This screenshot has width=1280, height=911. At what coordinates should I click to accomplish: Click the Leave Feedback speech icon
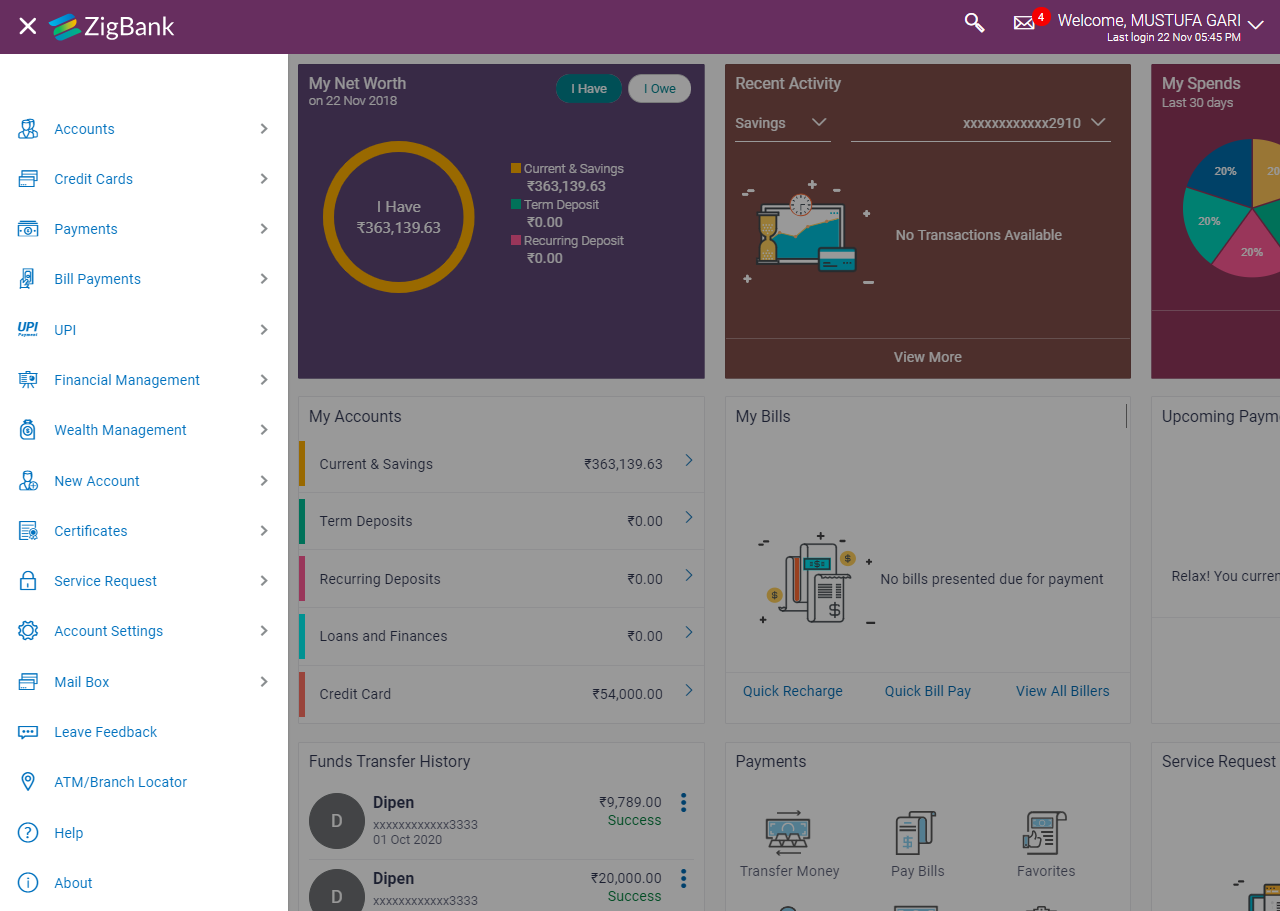coord(28,732)
